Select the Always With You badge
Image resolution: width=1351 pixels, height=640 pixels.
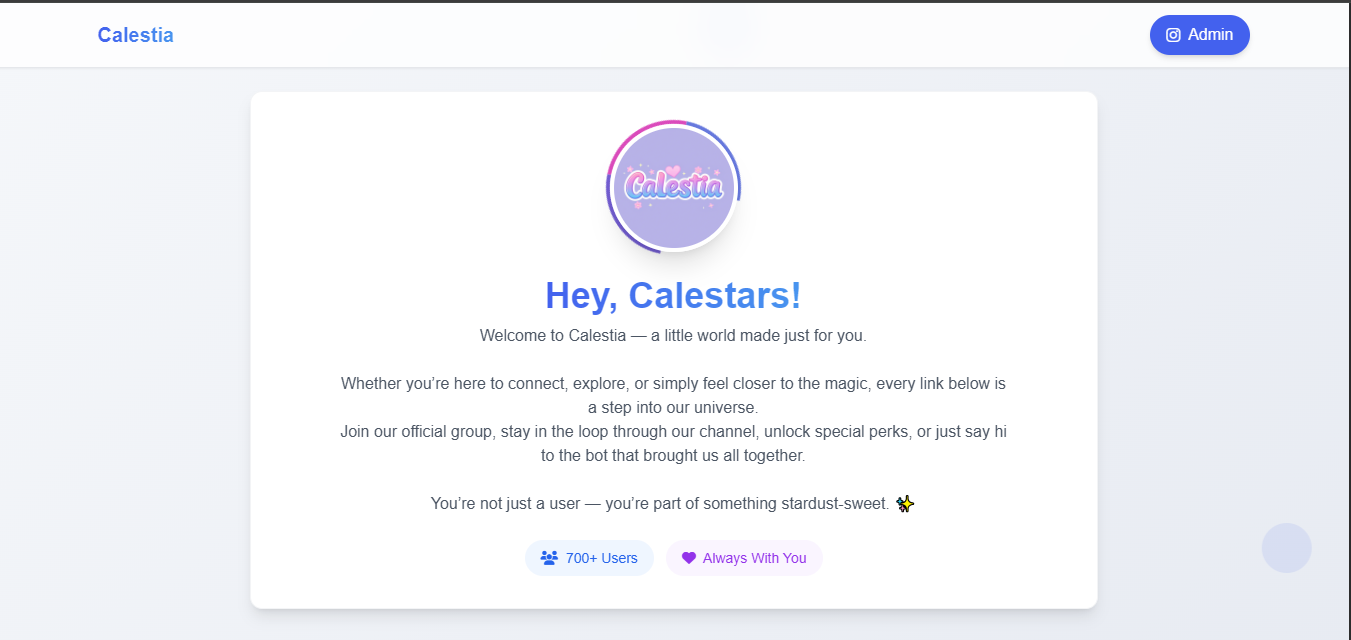pyautogui.click(x=744, y=558)
